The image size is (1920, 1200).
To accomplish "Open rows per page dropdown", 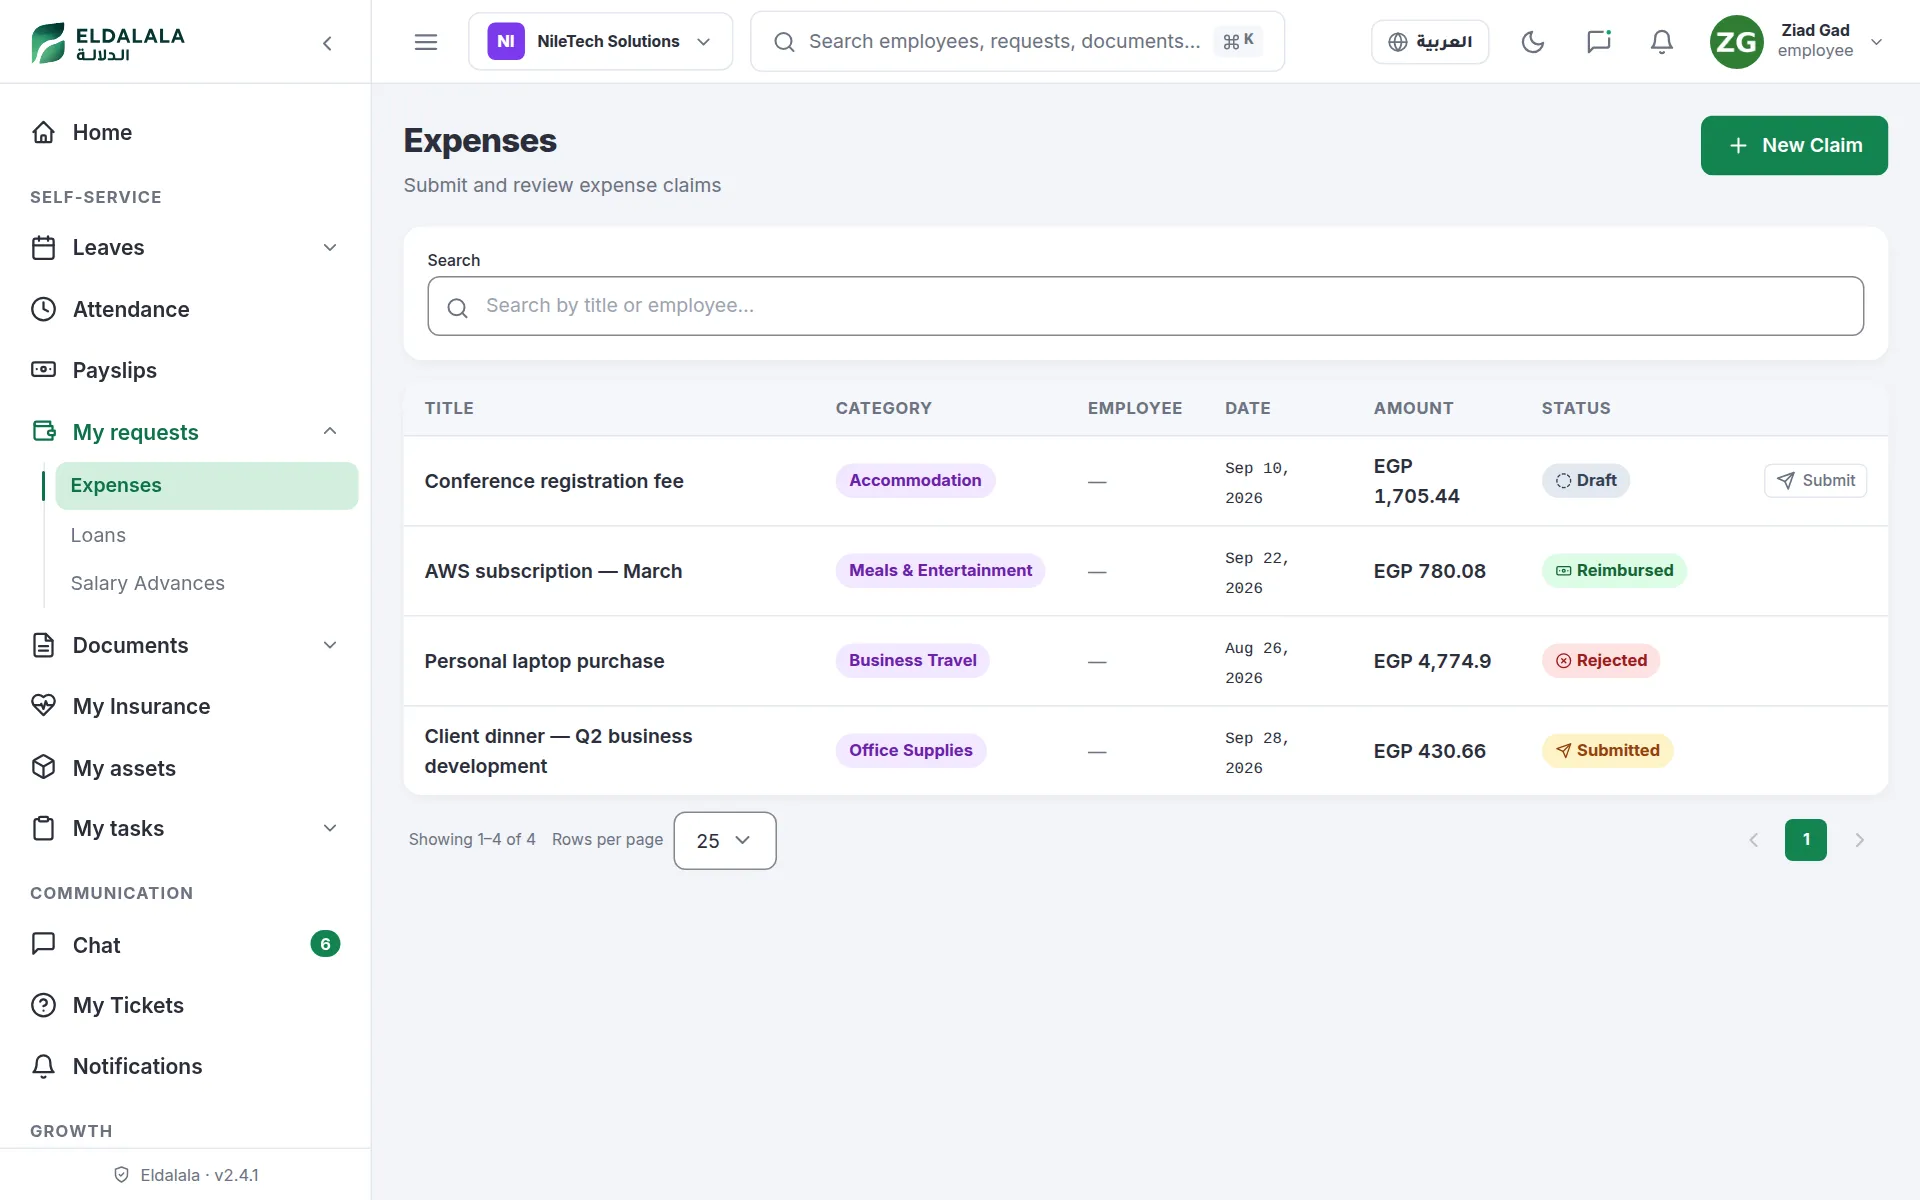I will 725,841.
